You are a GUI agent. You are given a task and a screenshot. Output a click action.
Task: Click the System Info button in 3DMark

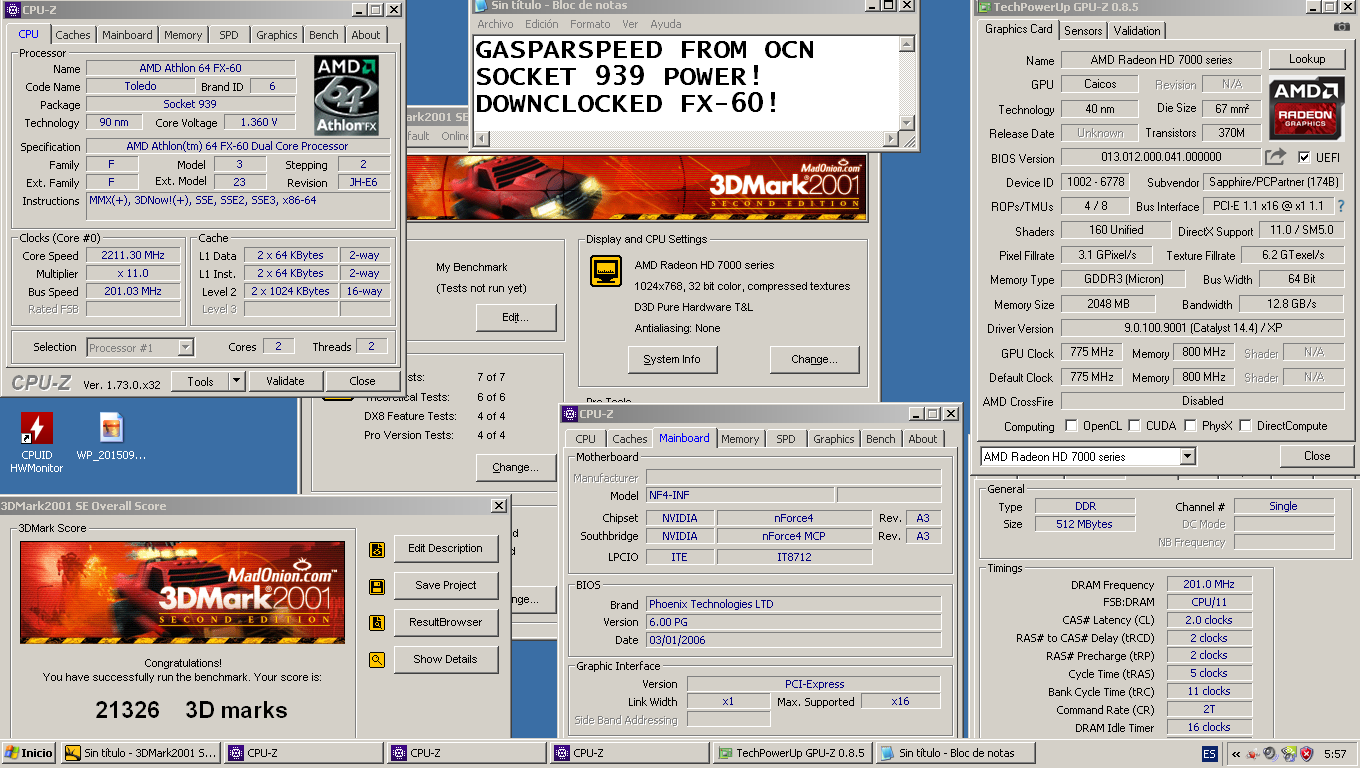click(672, 360)
